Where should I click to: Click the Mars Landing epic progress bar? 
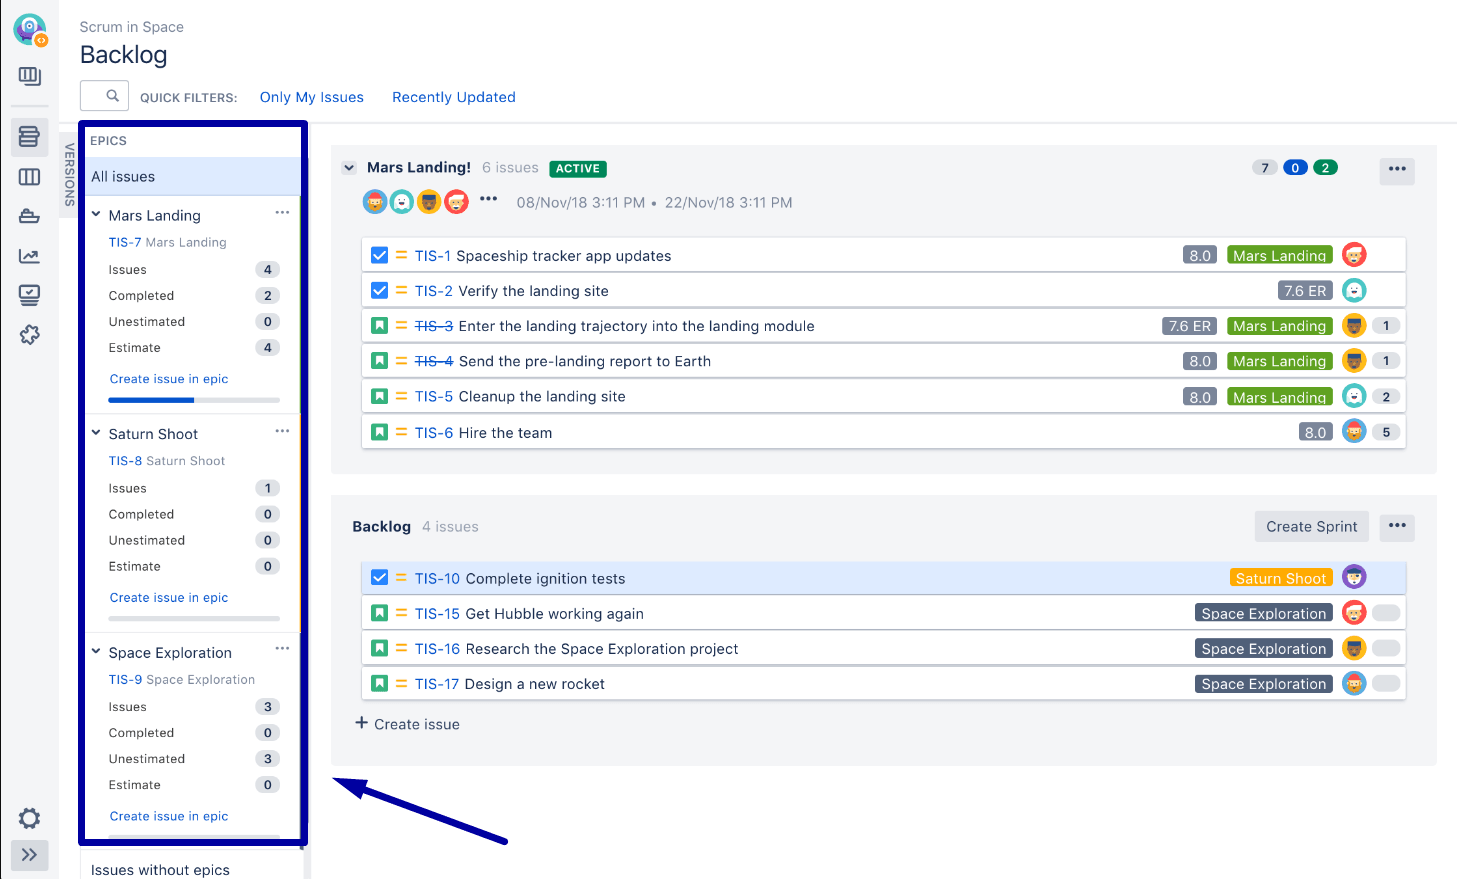pyautogui.click(x=193, y=400)
